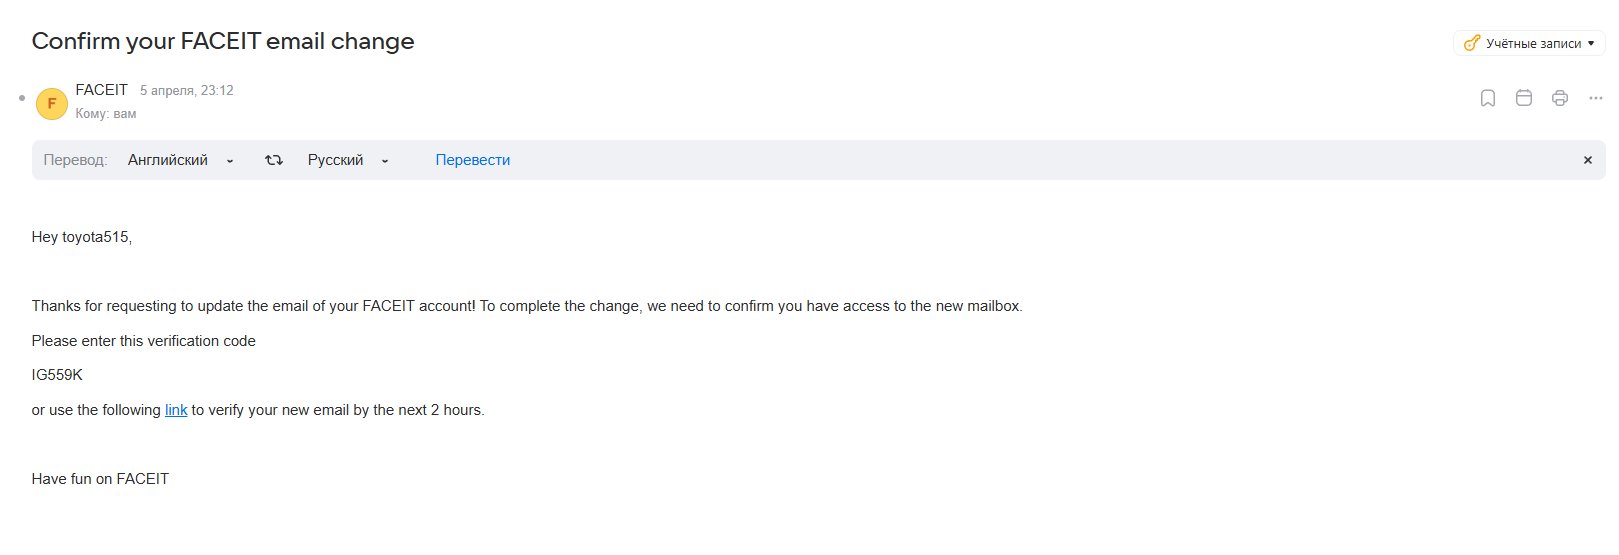Print this FACEIT email
Image resolution: width=1619 pixels, height=555 pixels.
tap(1560, 98)
